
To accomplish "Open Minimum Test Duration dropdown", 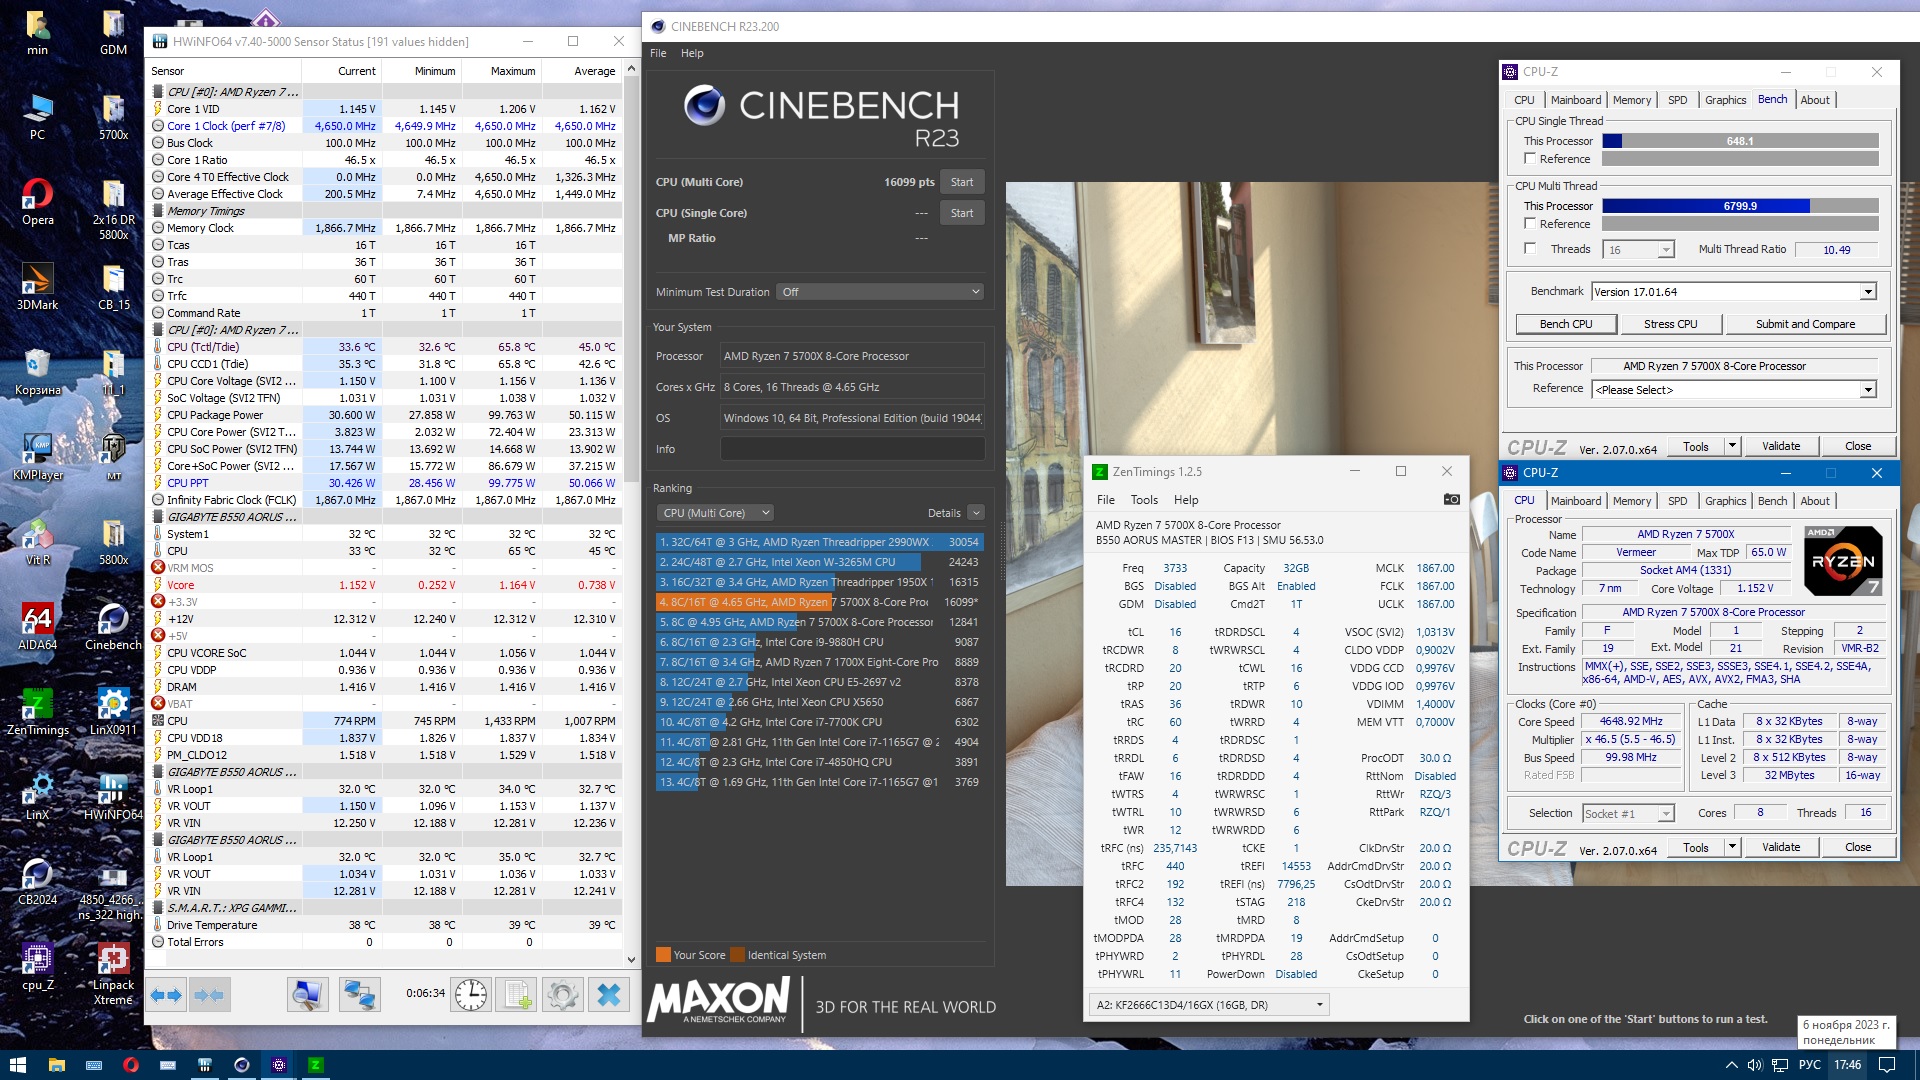I will pyautogui.click(x=881, y=292).
